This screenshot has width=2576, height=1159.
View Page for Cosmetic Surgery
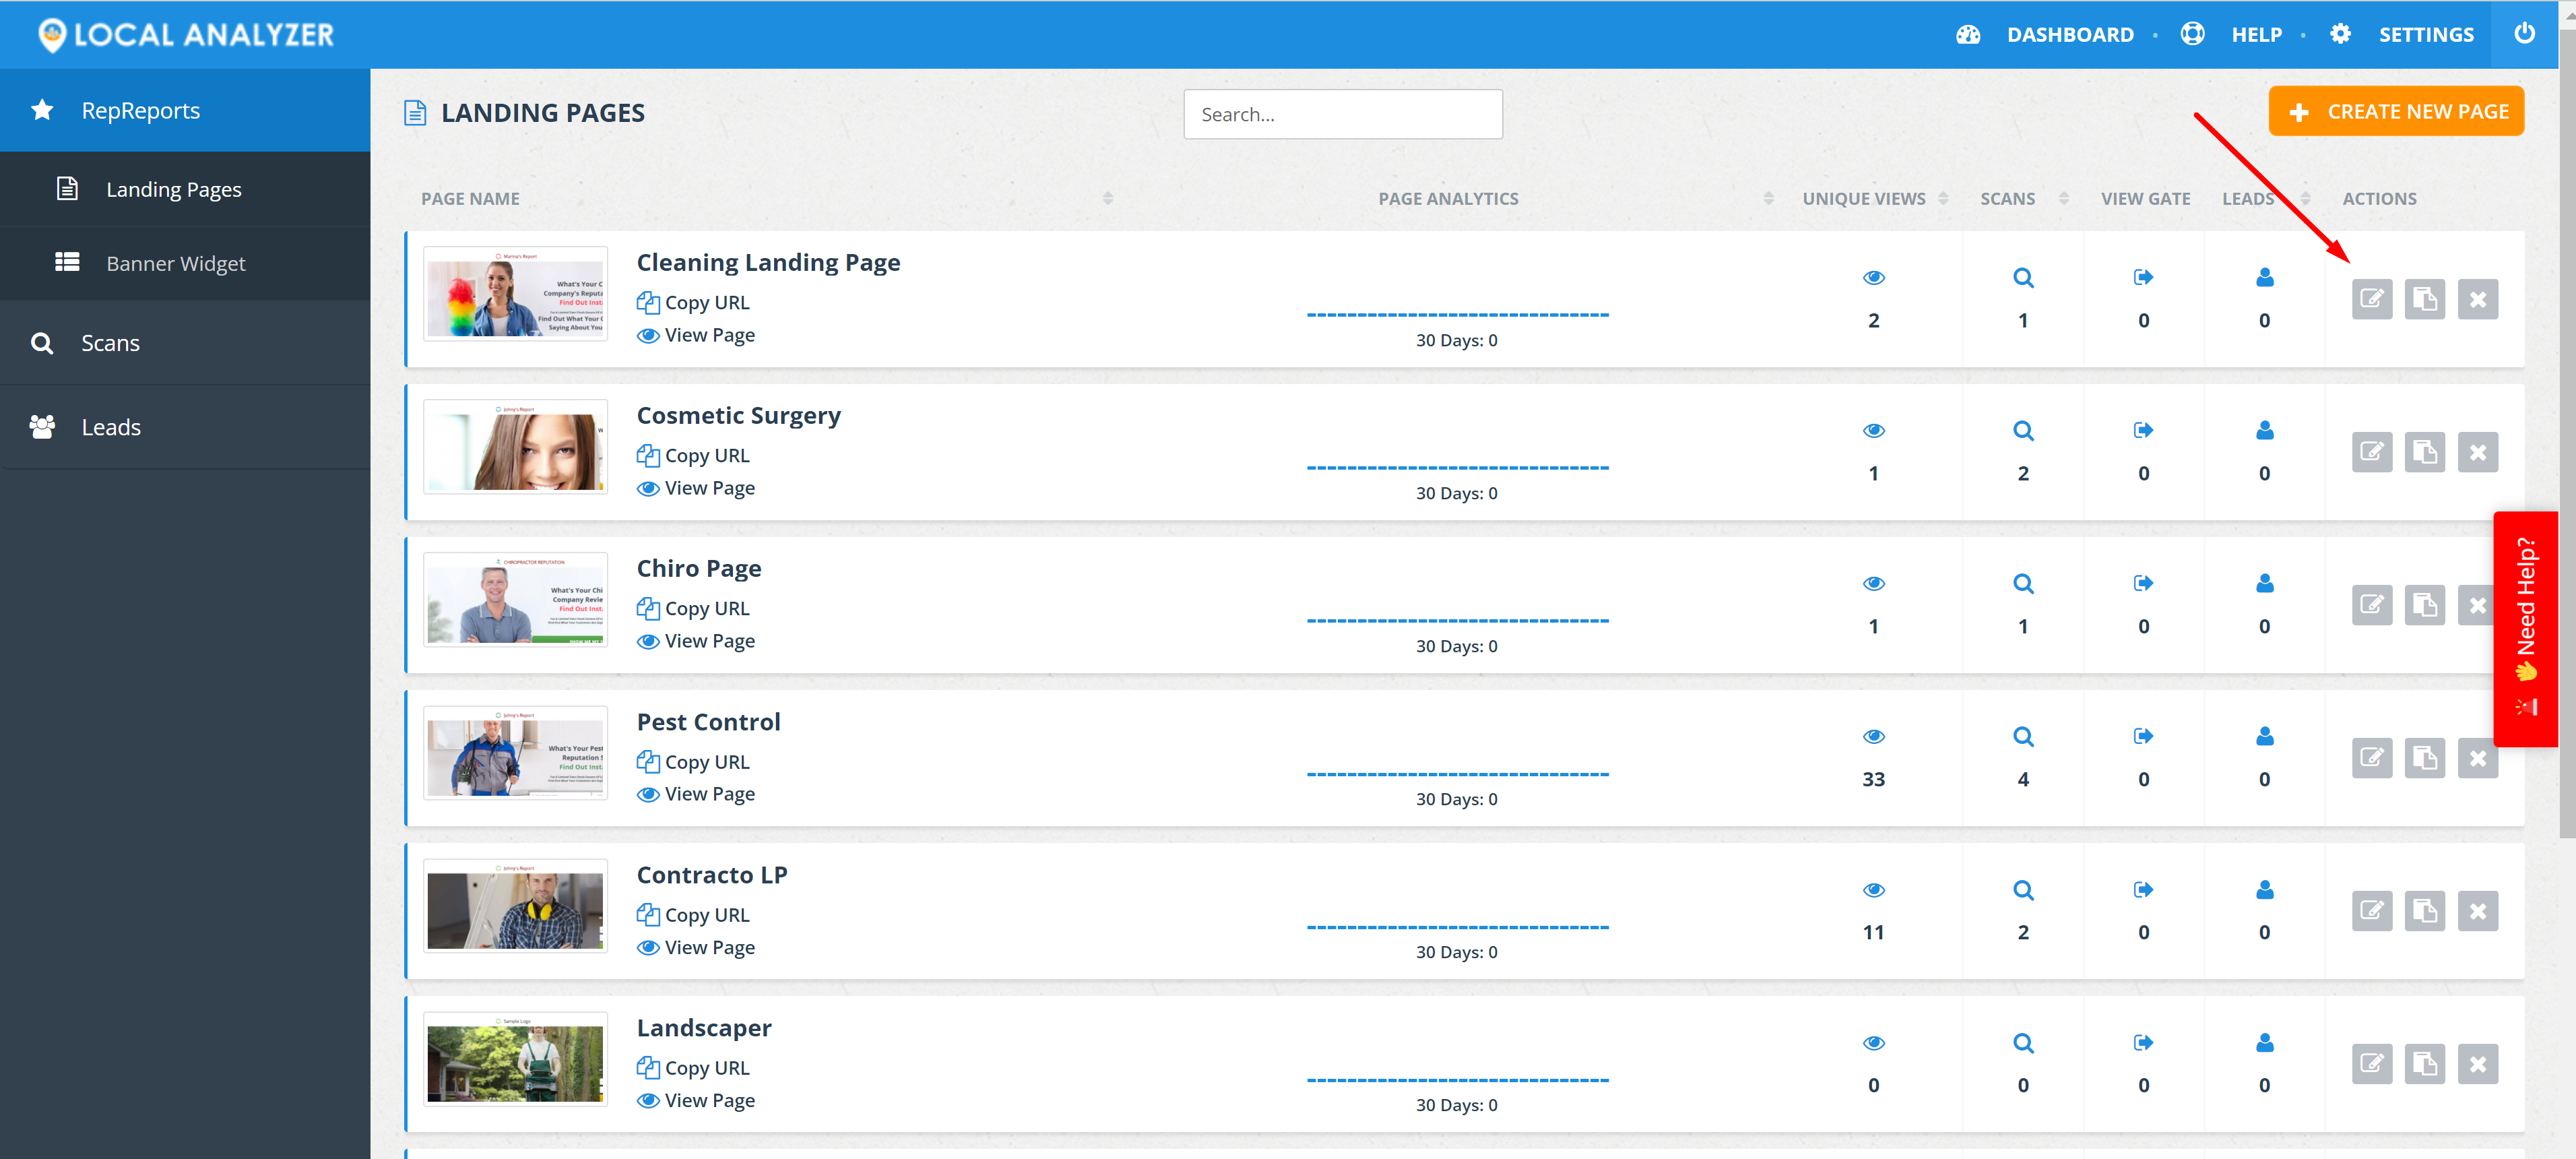click(x=708, y=488)
